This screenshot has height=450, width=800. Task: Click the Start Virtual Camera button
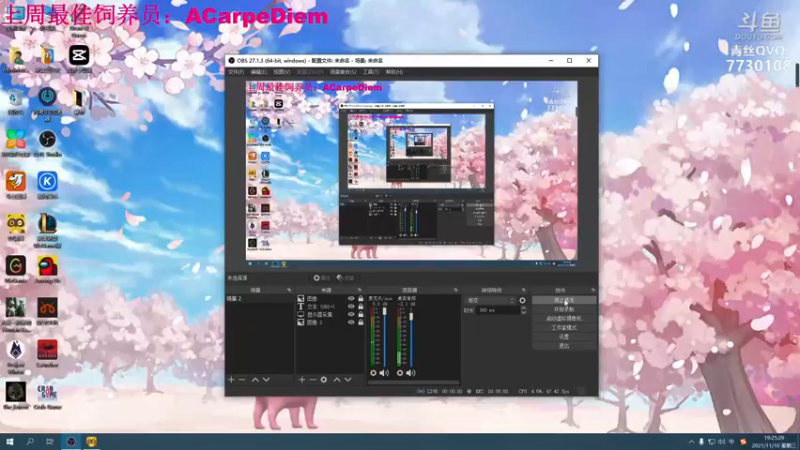point(564,318)
